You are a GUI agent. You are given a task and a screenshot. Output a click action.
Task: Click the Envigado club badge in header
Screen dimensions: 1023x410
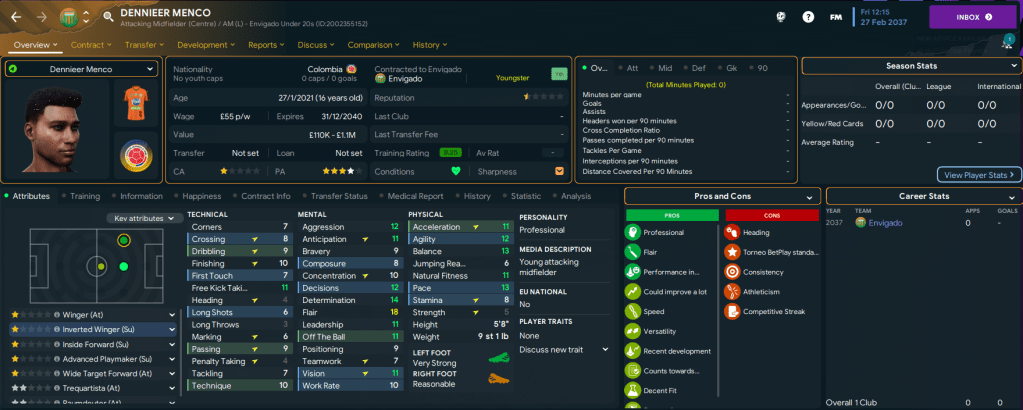pos(67,17)
